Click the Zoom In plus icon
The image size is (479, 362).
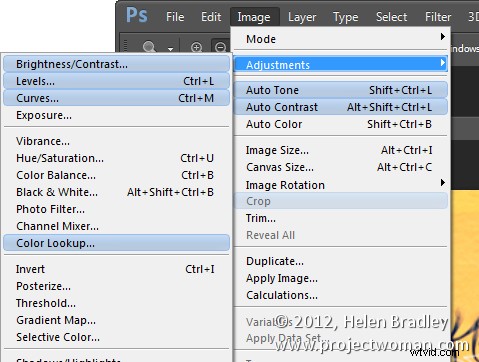point(197,47)
